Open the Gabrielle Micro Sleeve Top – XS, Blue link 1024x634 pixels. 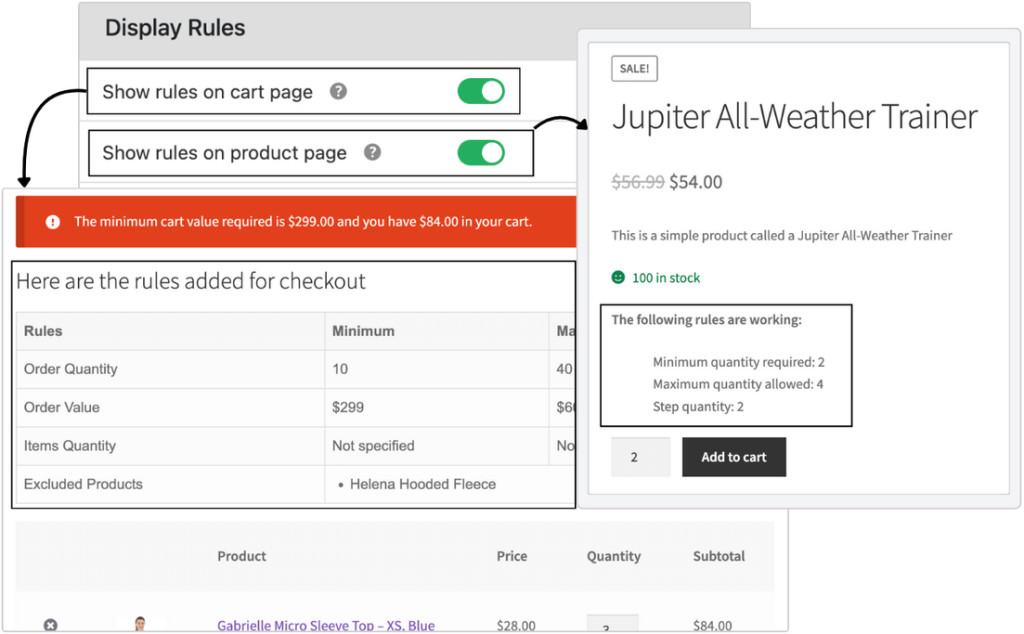click(326, 625)
